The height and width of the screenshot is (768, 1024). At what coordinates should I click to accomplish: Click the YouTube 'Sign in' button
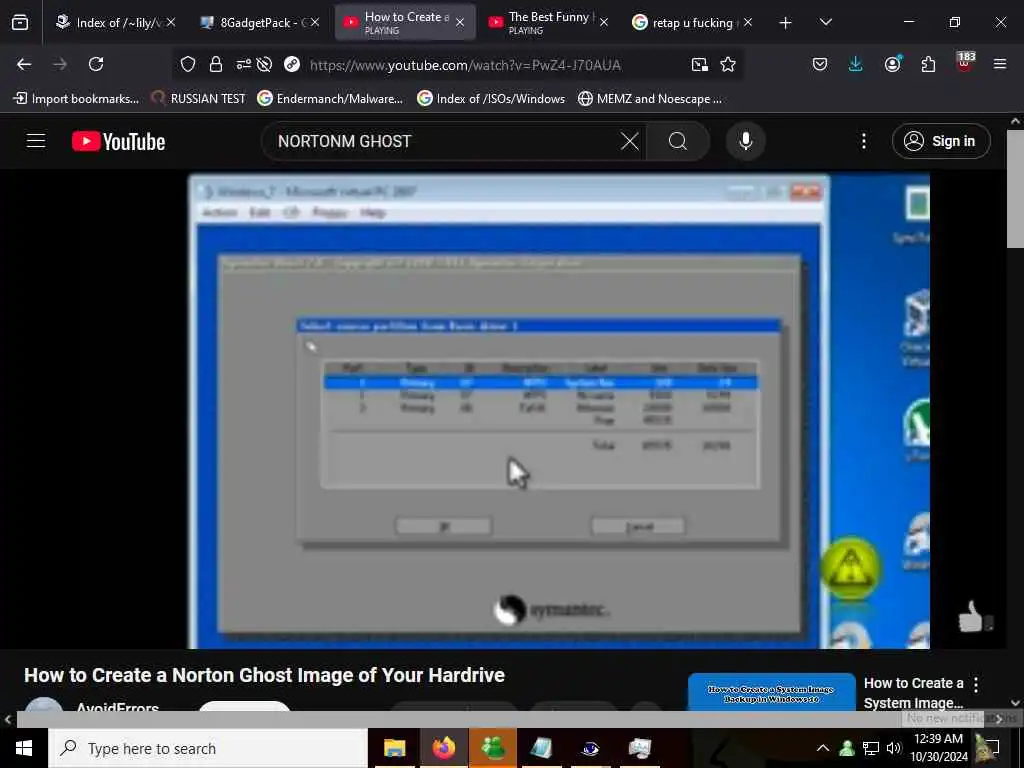point(941,141)
